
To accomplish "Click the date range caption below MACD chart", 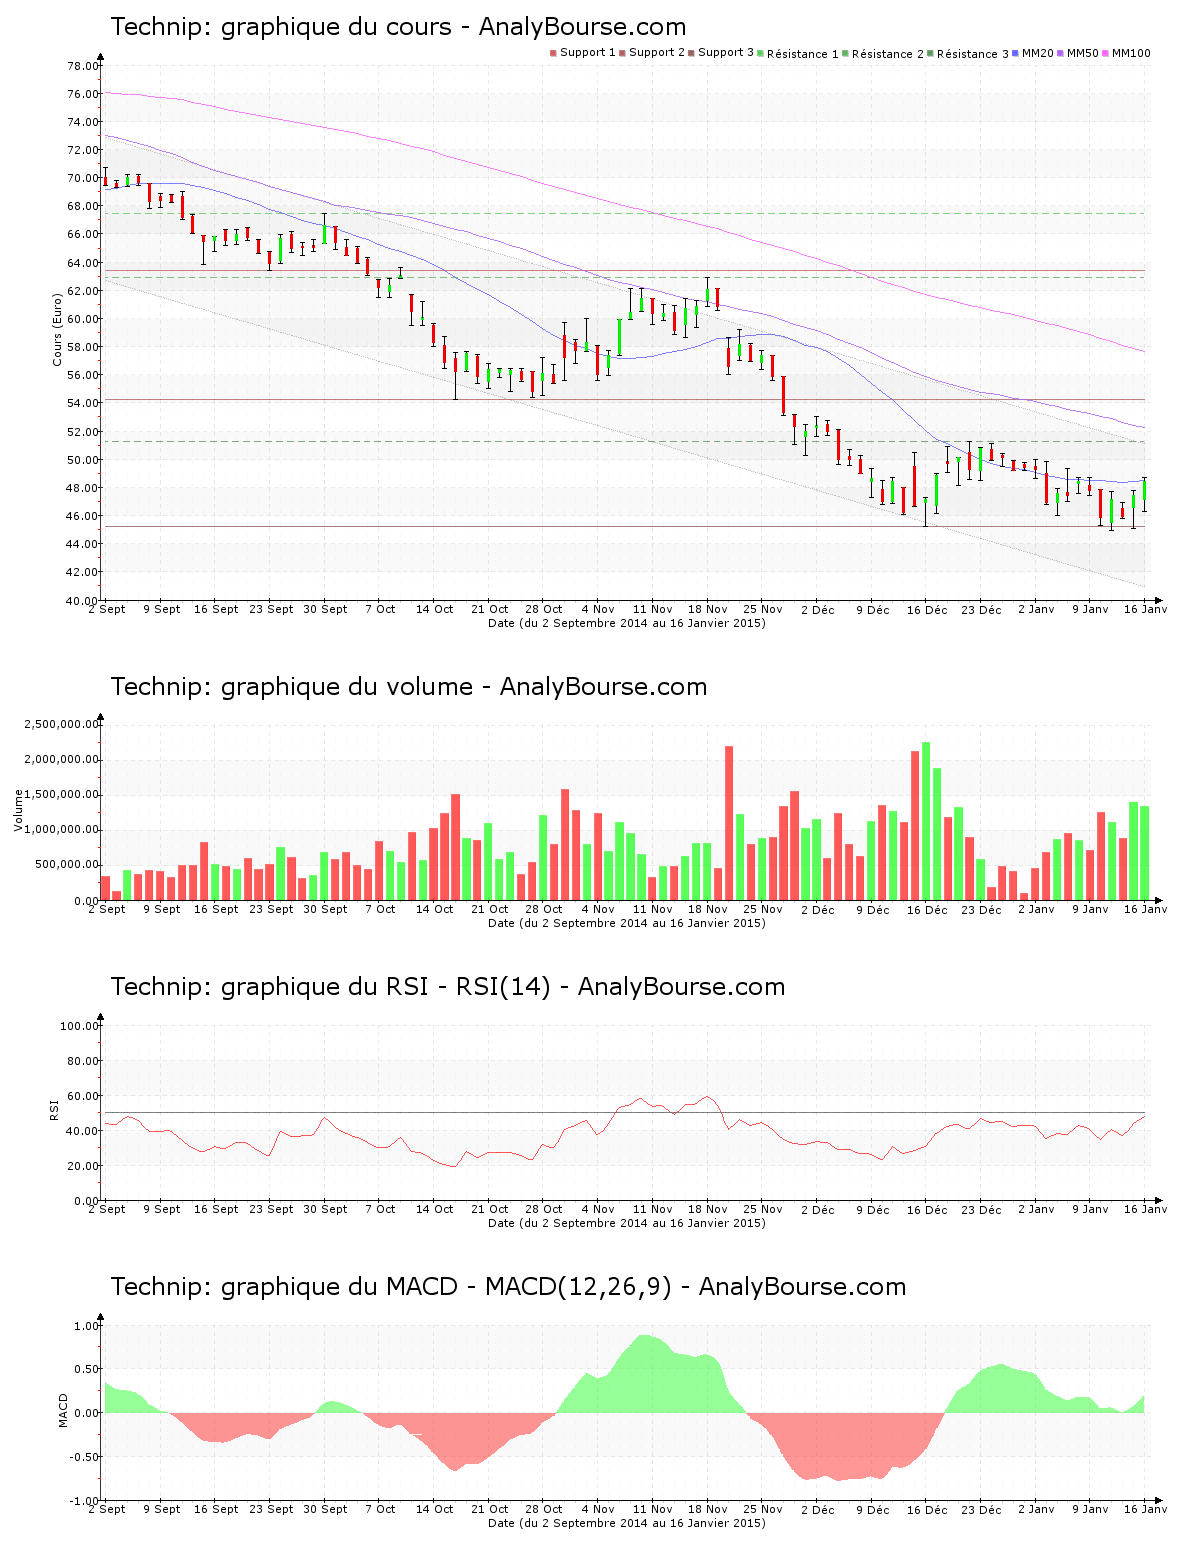I will tap(627, 1523).
